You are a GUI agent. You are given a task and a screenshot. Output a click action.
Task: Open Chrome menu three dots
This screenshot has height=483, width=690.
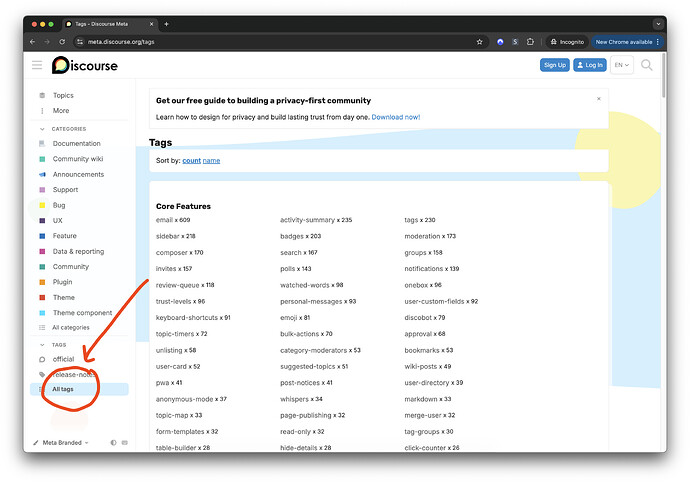coord(657,42)
